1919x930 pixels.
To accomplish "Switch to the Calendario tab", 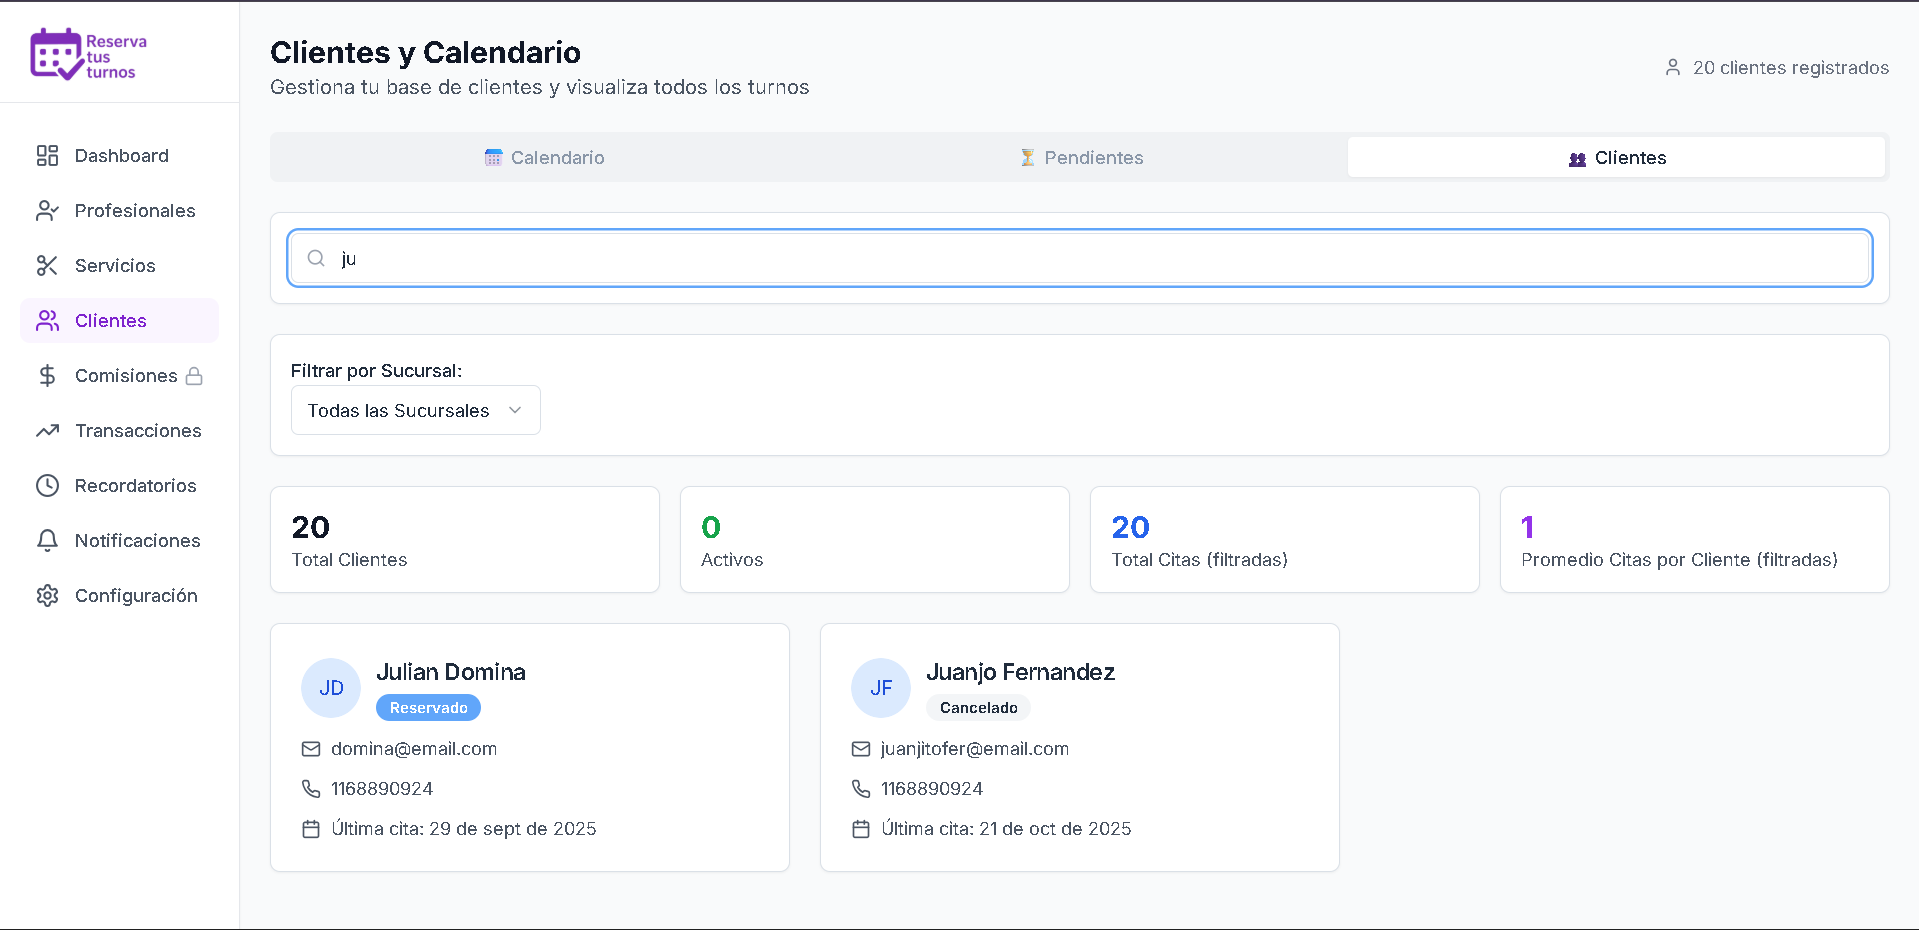I will (x=544, y=157).
